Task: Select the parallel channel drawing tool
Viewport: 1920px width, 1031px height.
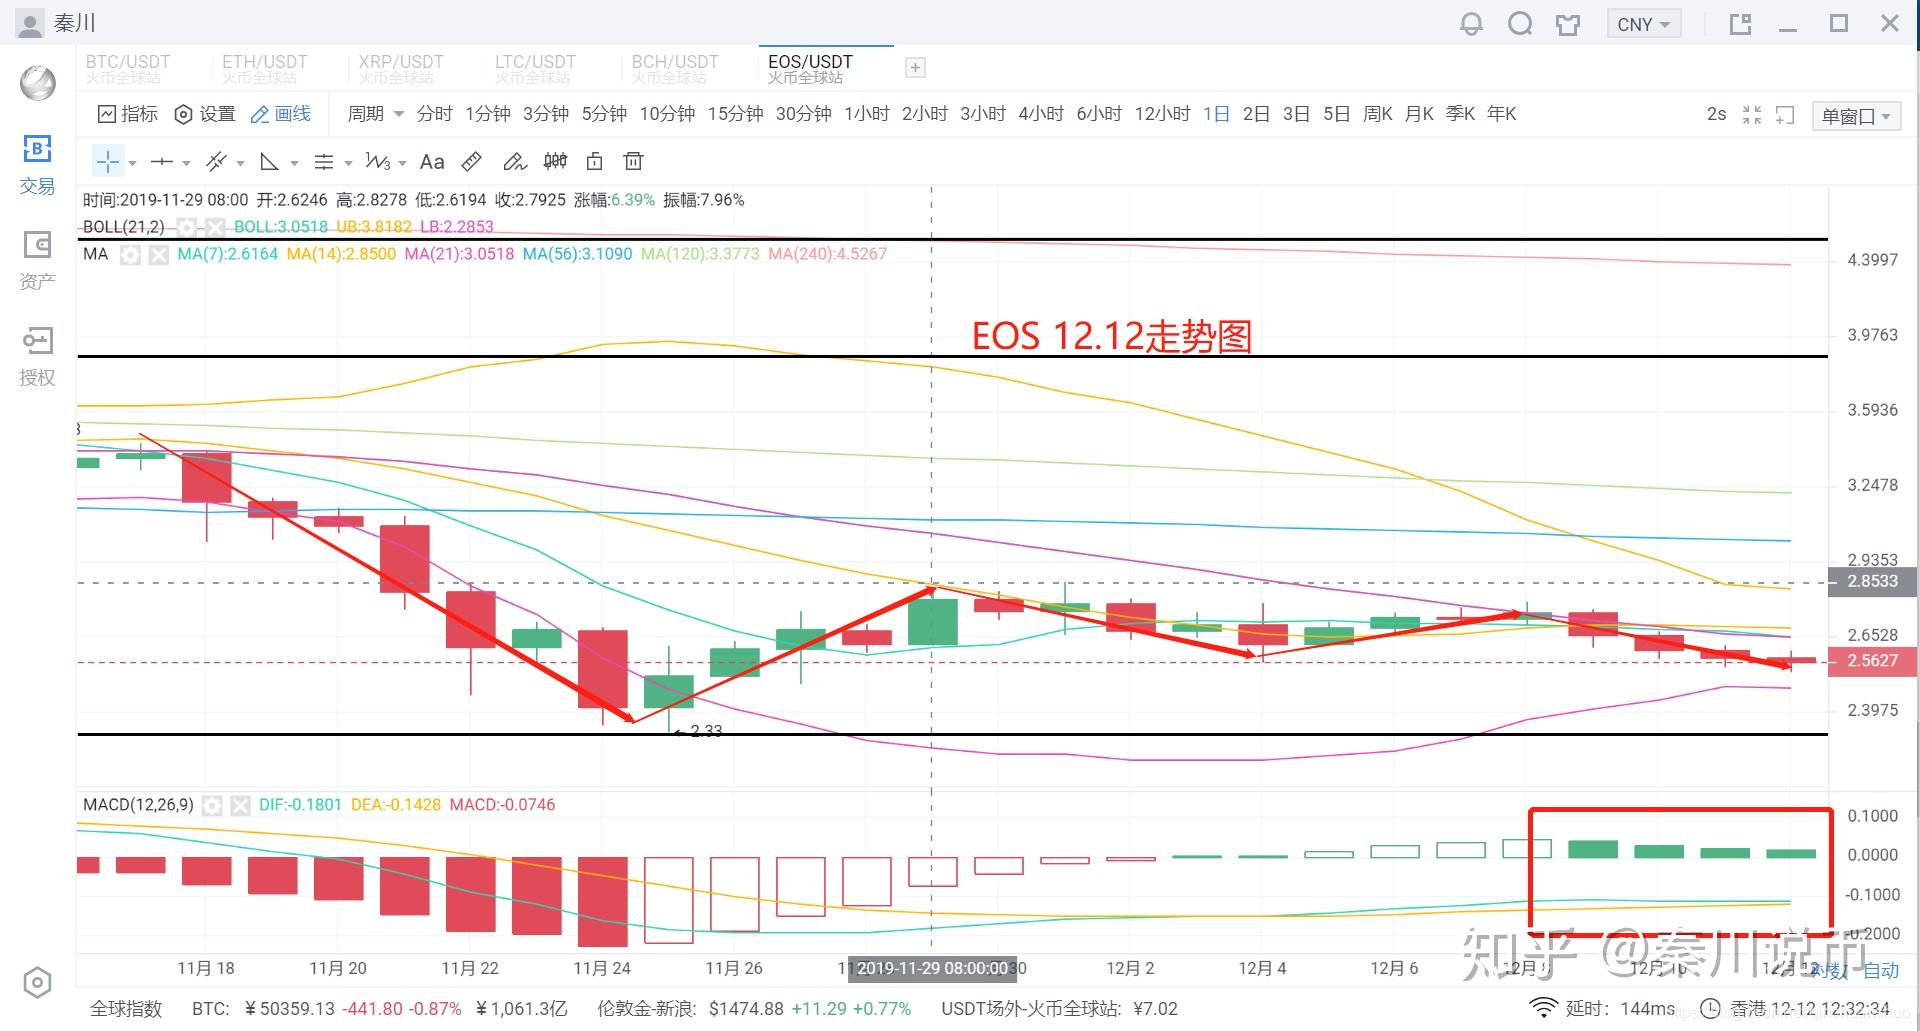Action: pos(216,162)
